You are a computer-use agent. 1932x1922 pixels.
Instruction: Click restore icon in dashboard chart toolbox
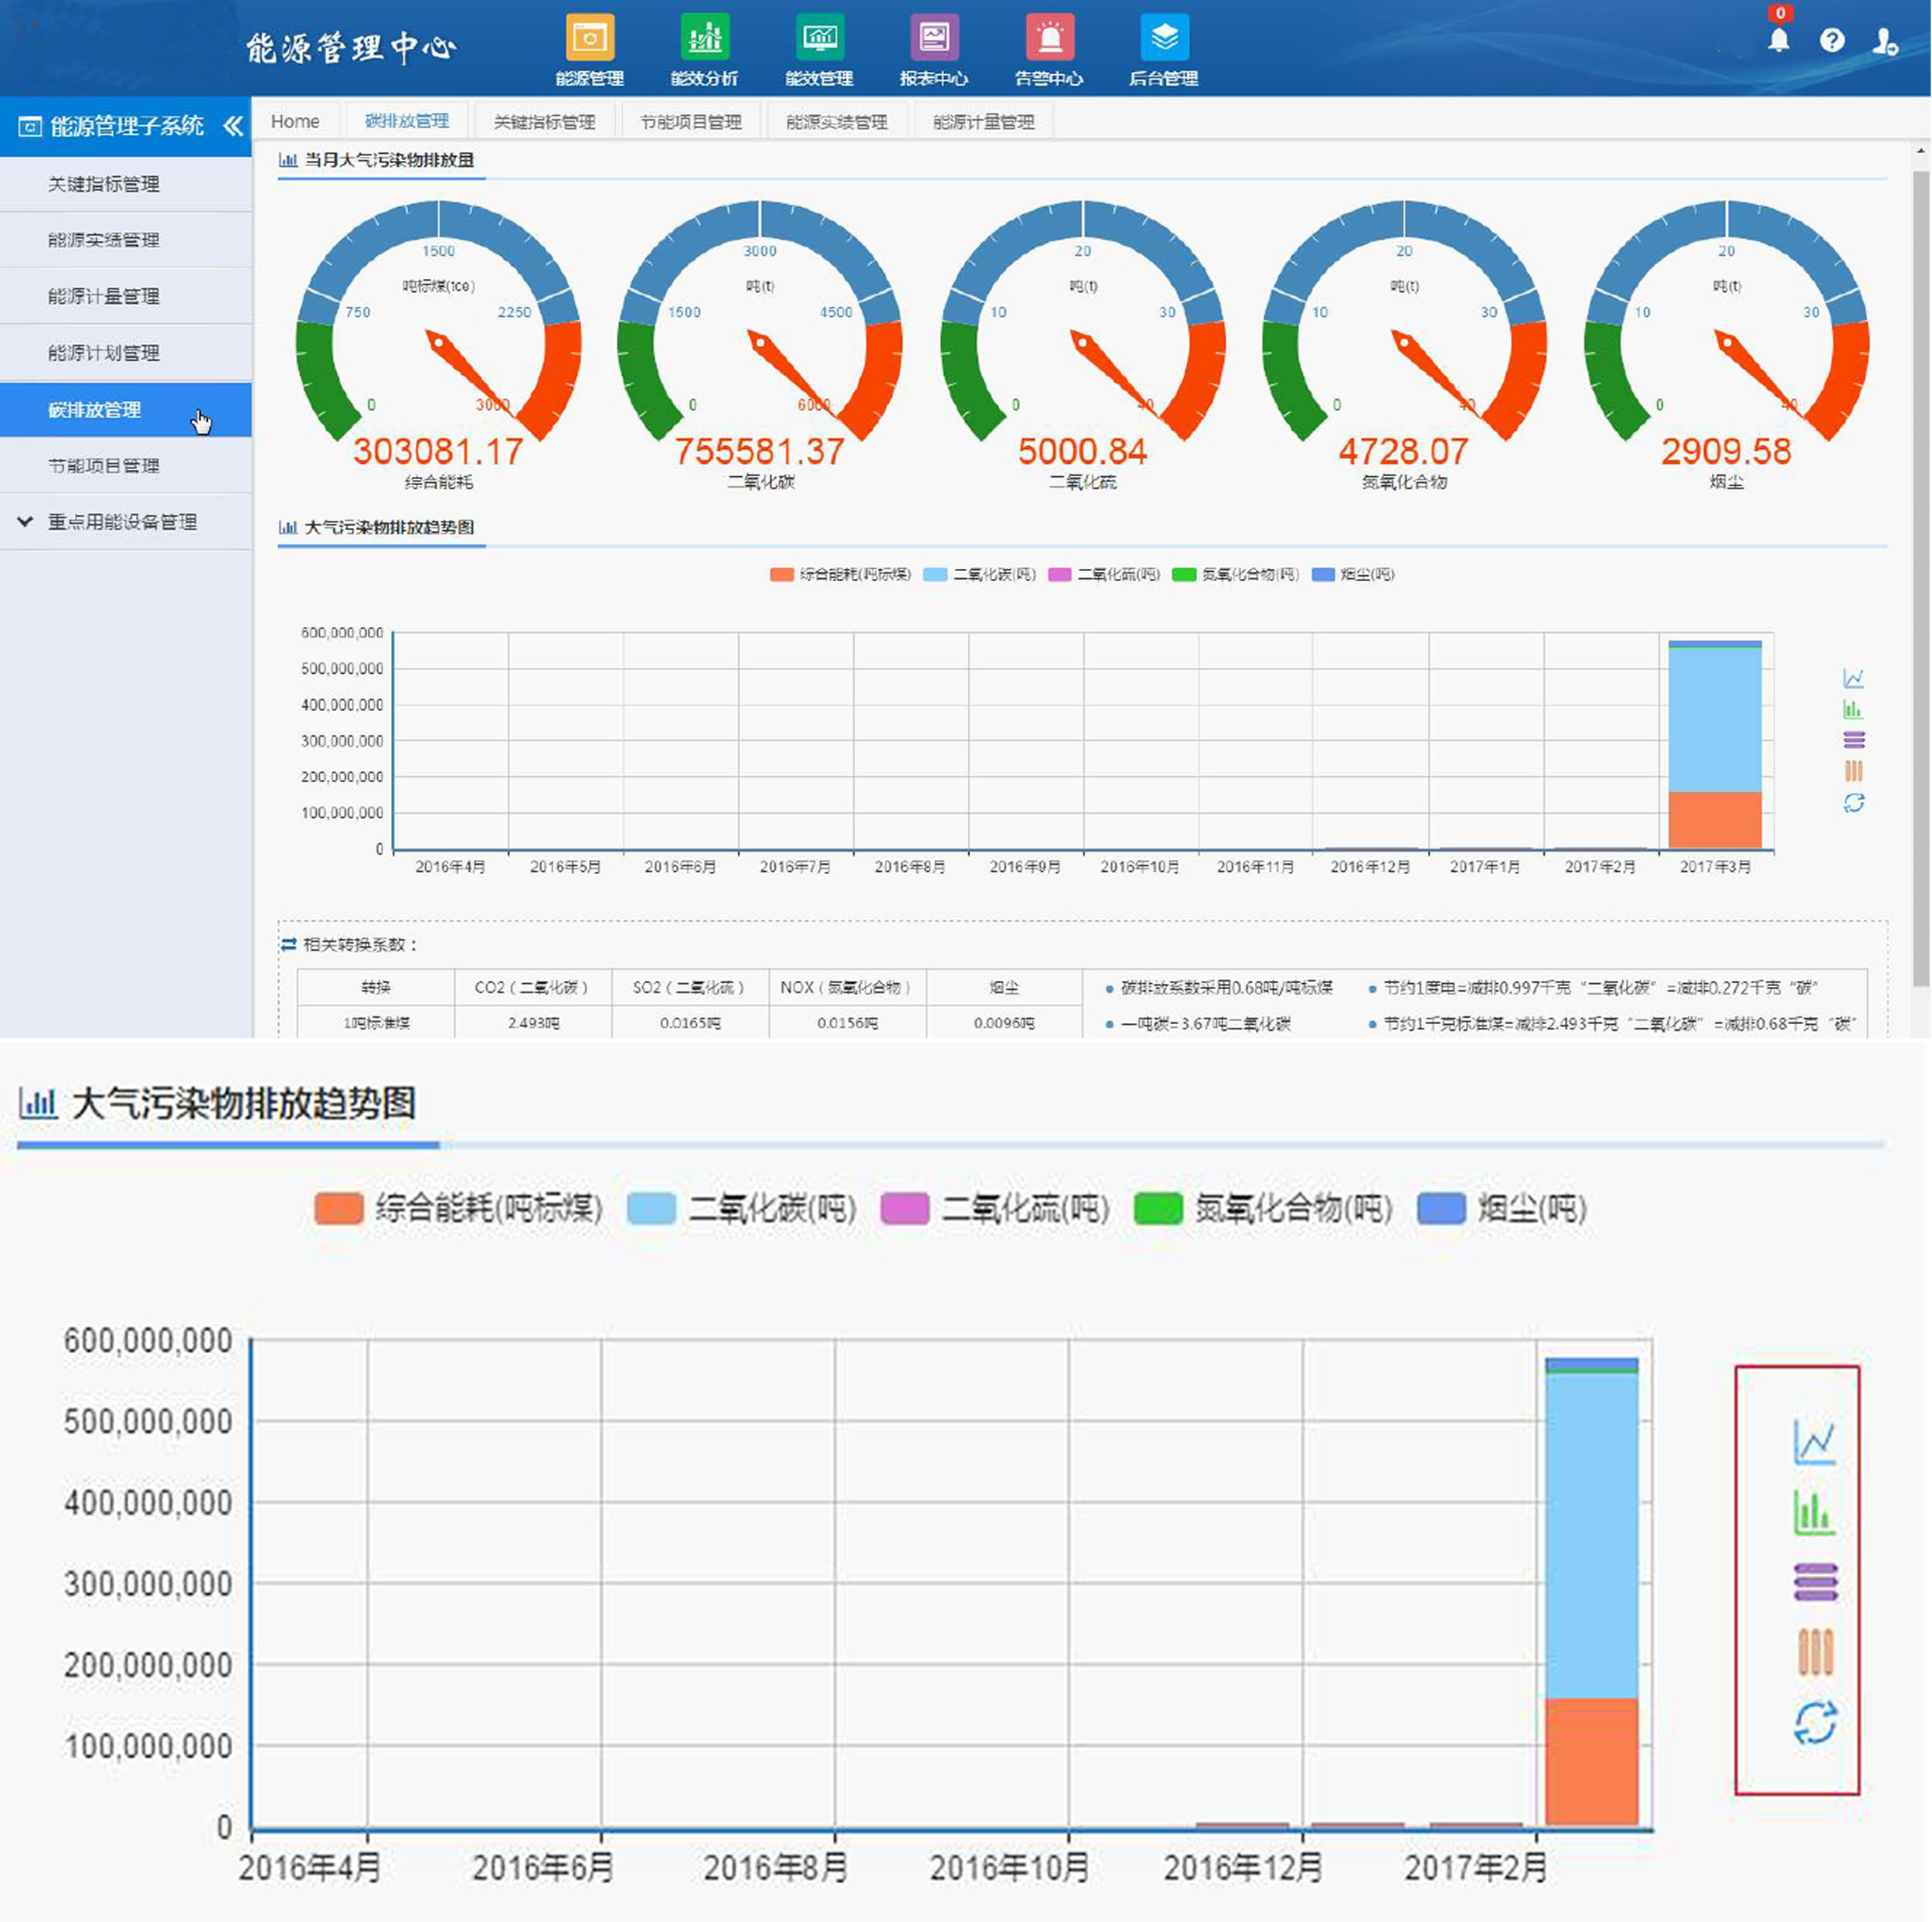point(1853,803)
